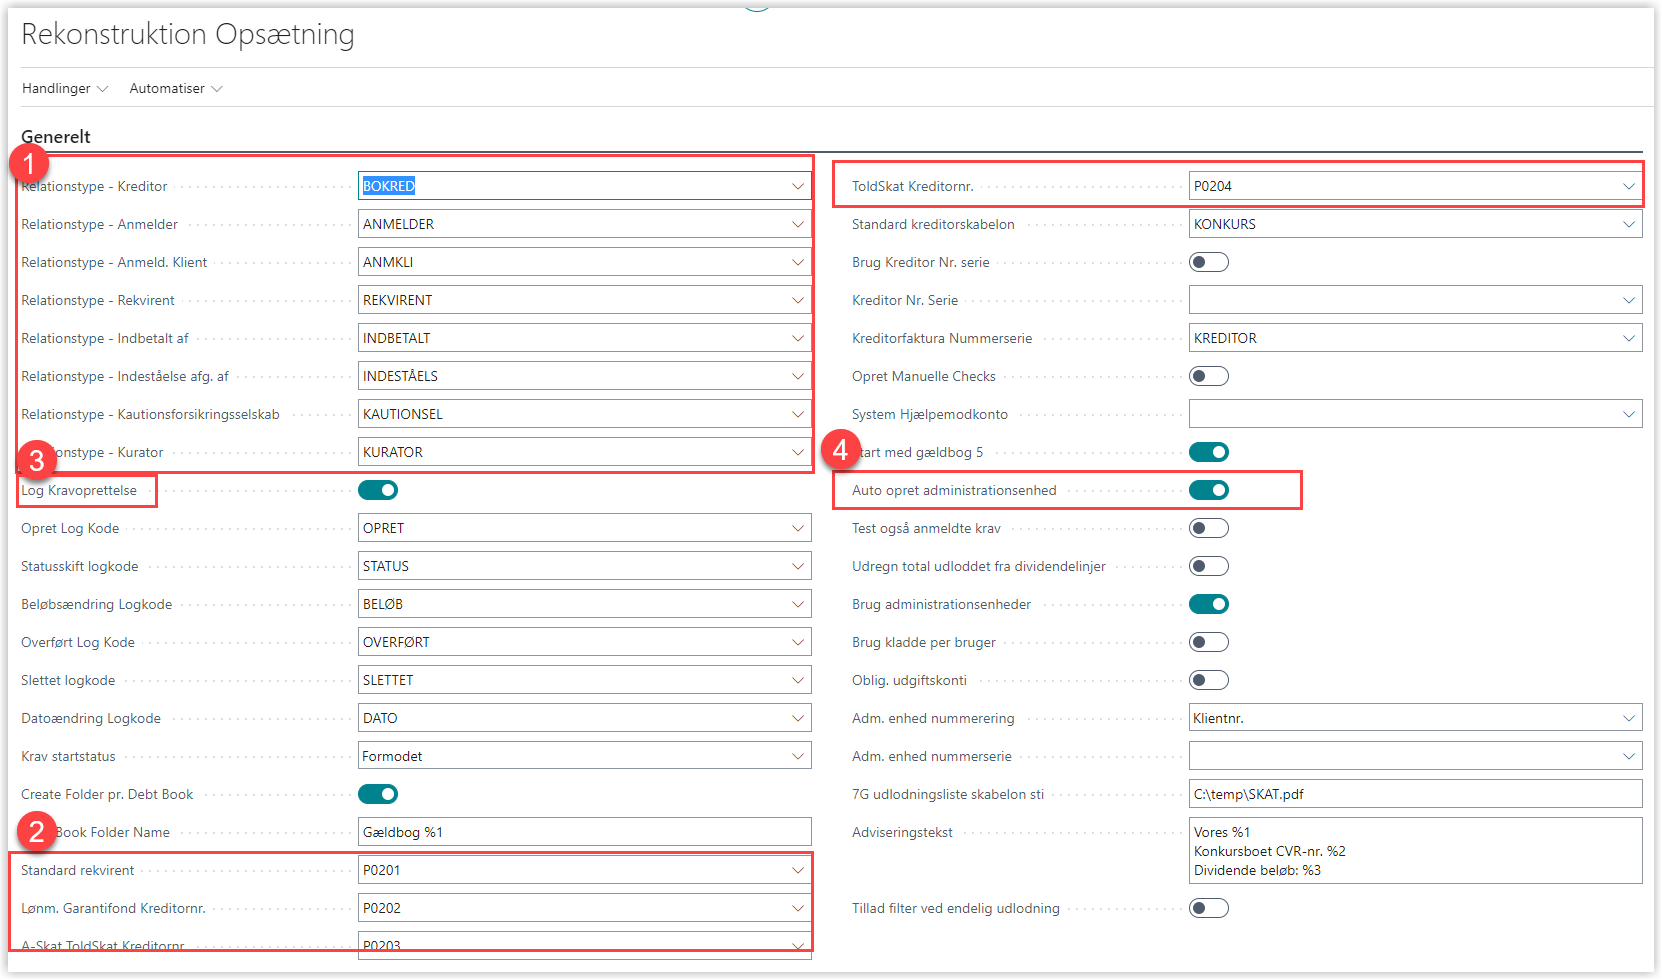Toggle the Log Kravoprettelse switch
Screen dimensions: 1662x980
click(378, 490)
